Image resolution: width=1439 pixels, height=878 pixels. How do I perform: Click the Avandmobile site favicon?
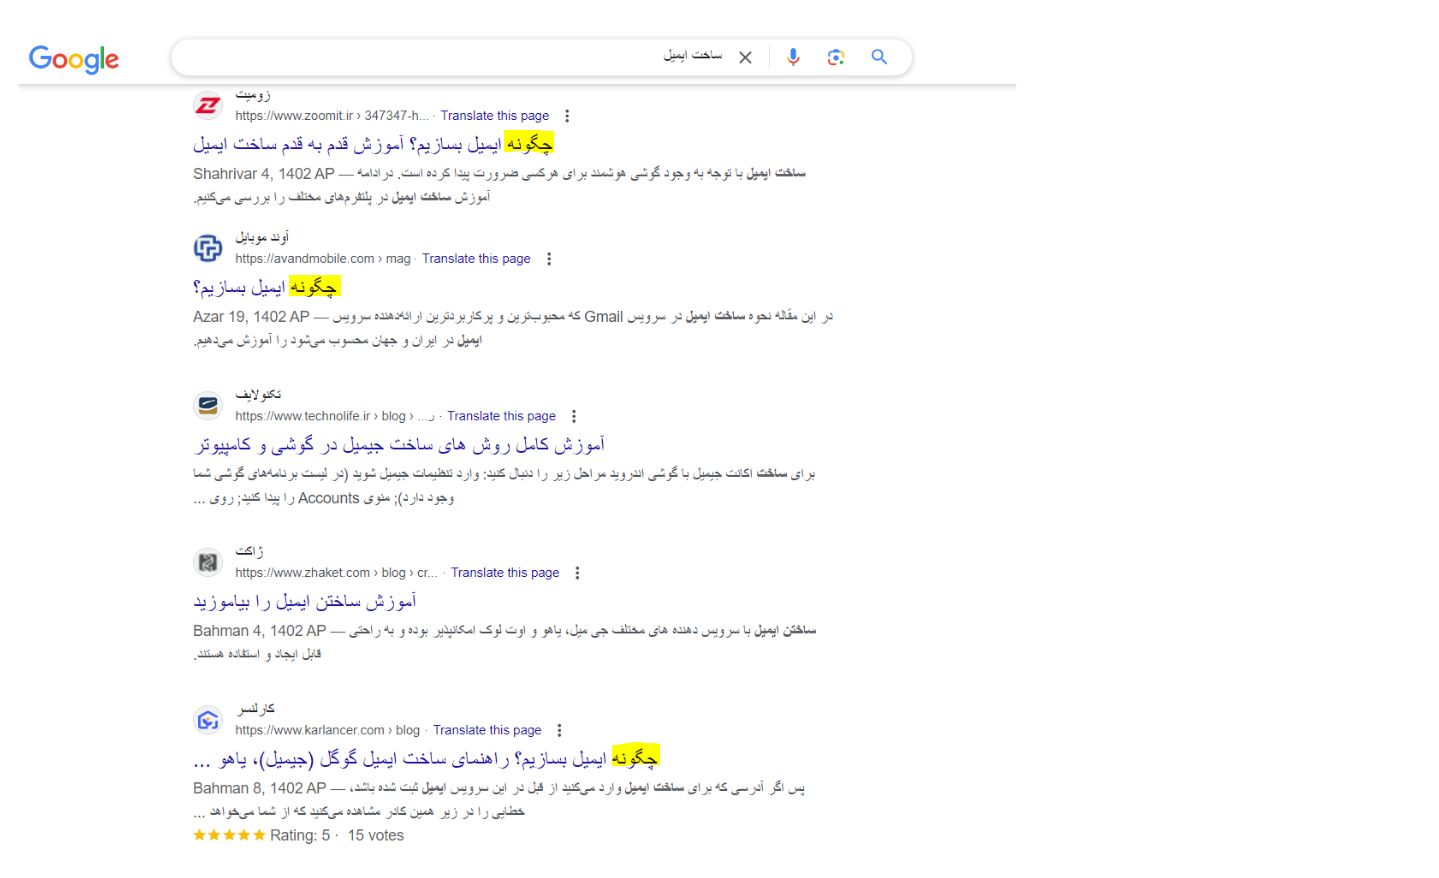[208, 248]
